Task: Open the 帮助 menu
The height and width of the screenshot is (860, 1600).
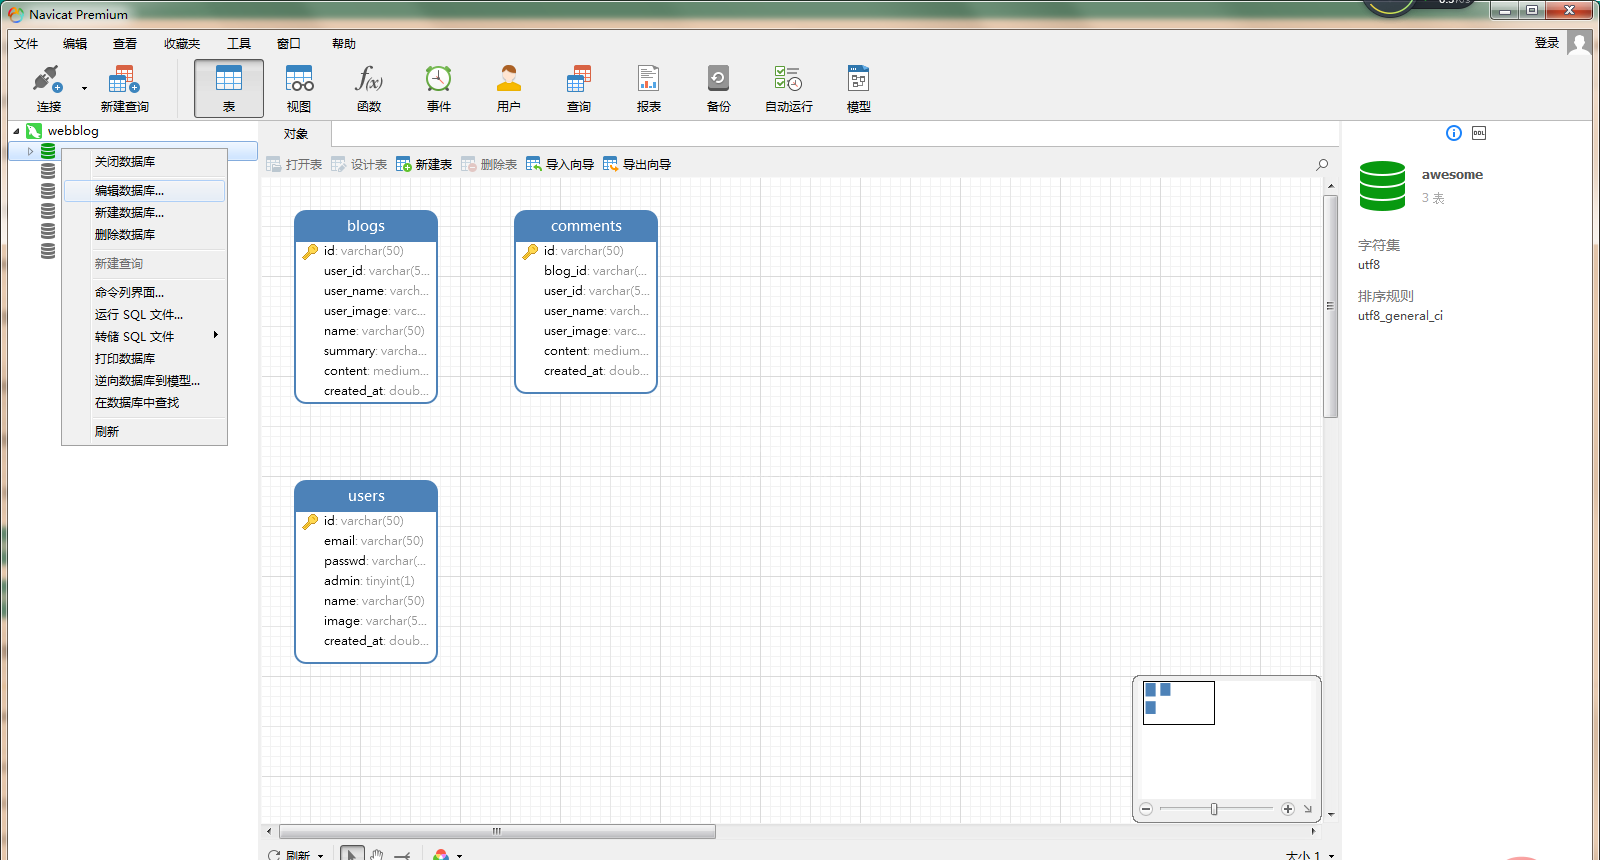Action: tap(344, 44)
